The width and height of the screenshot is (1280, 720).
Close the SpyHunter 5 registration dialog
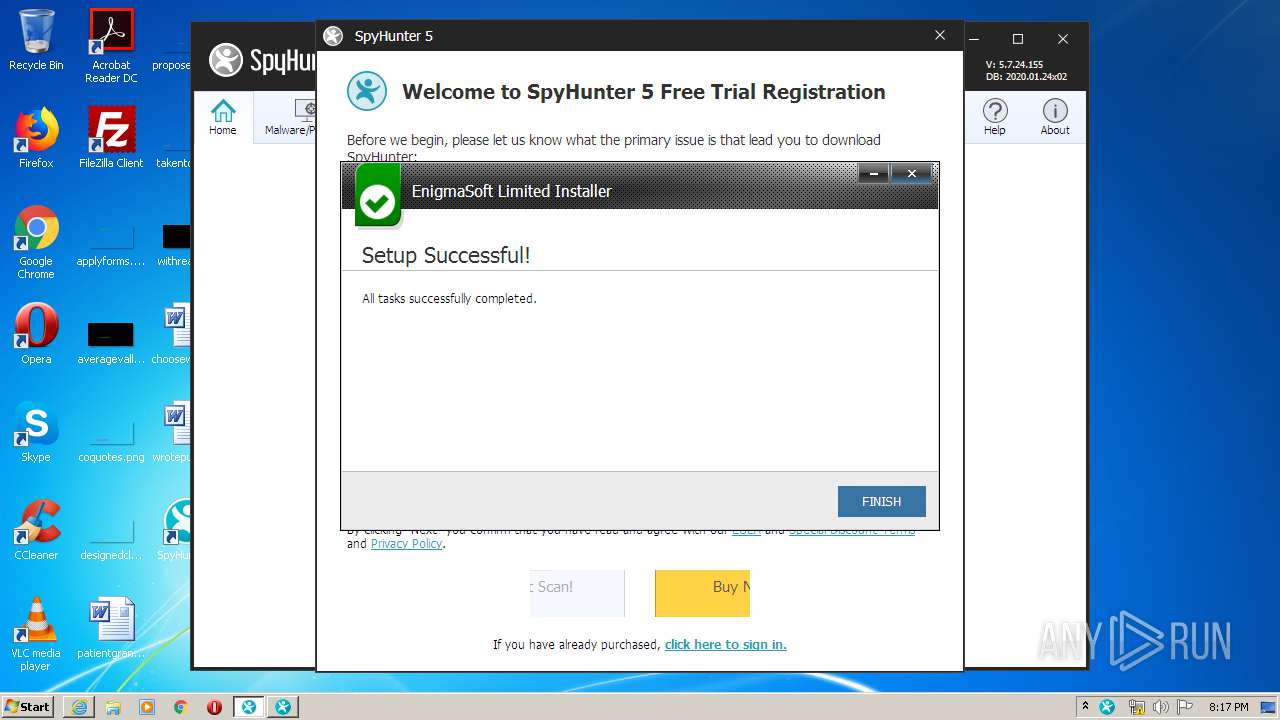940,35
